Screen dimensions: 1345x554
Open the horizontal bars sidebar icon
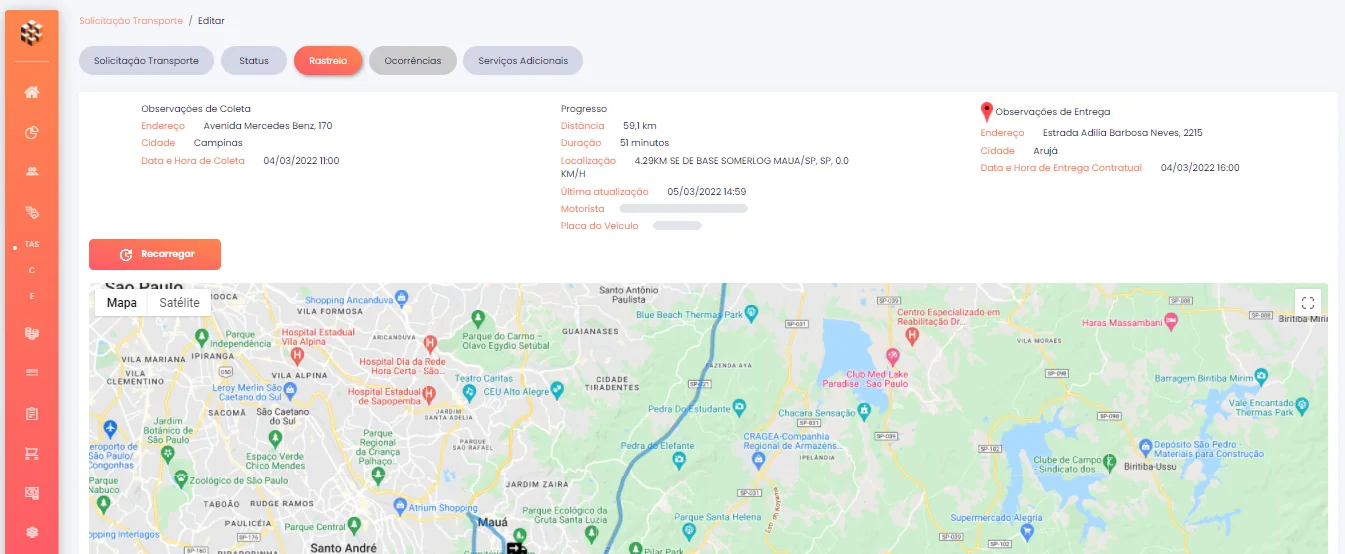pos(32,373)
